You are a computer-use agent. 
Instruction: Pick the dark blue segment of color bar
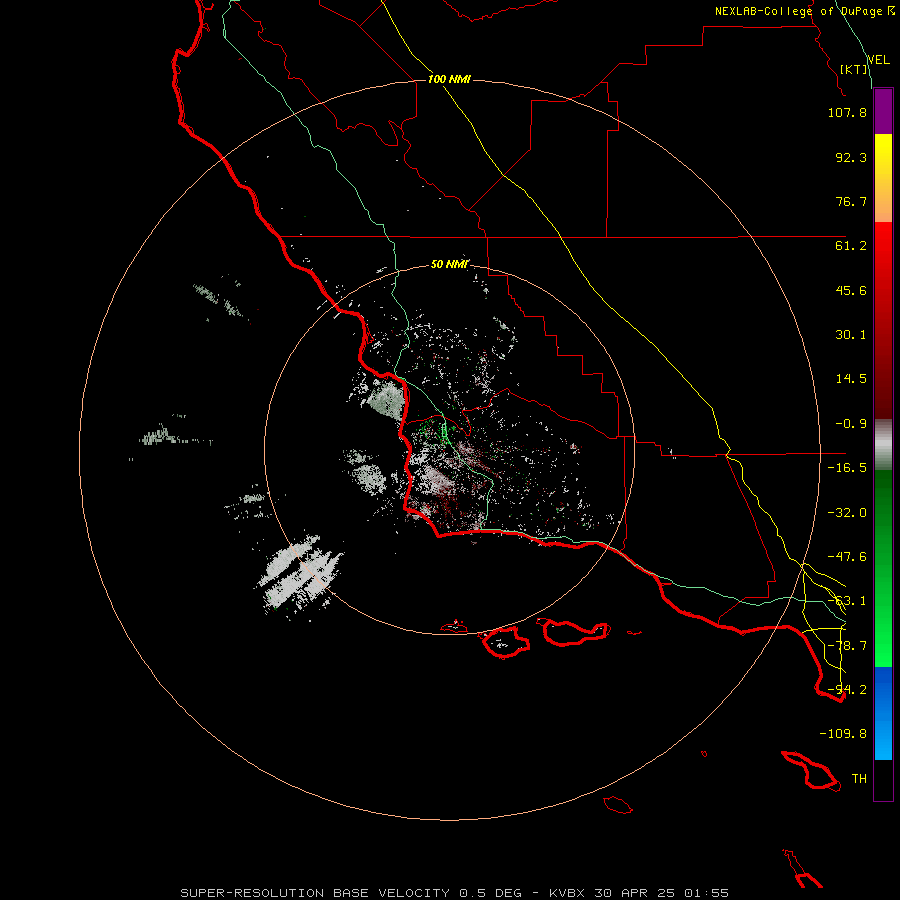pyautogui.click(x=883, y=689)
